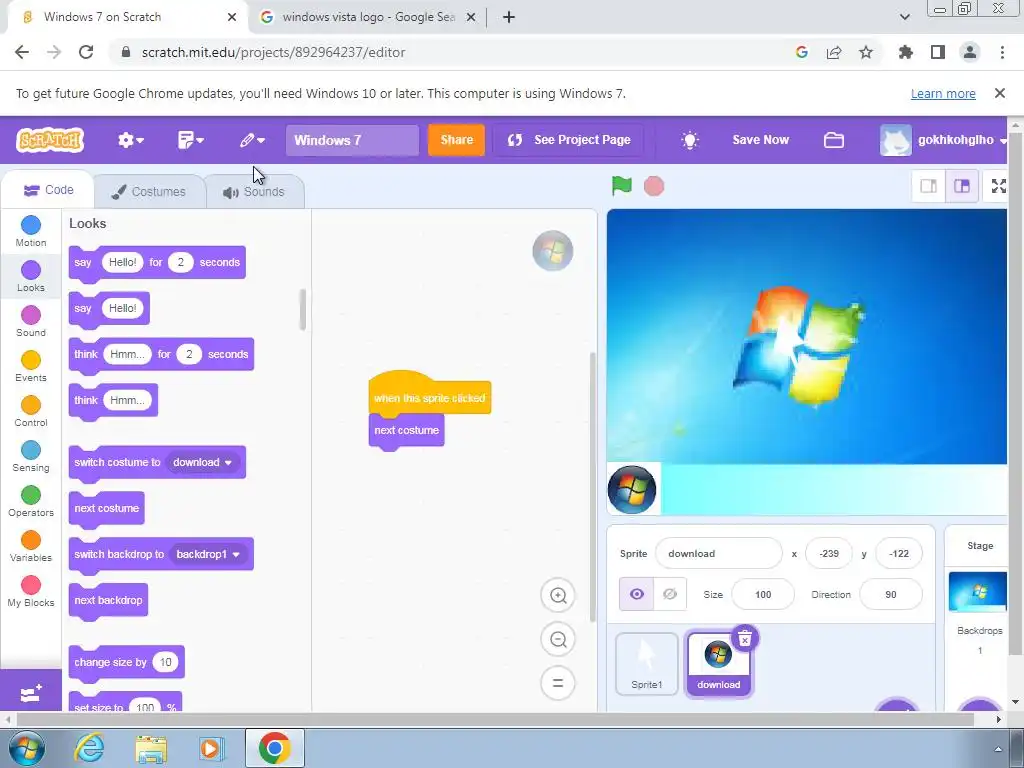This screenshot has height=768, width=1024.
Task: Click the Share button
Action: click(456, 140)
